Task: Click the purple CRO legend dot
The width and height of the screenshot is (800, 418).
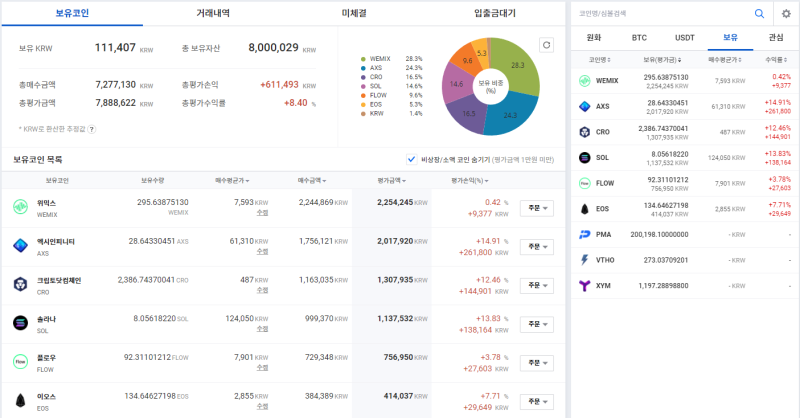Action: [363, 77]
